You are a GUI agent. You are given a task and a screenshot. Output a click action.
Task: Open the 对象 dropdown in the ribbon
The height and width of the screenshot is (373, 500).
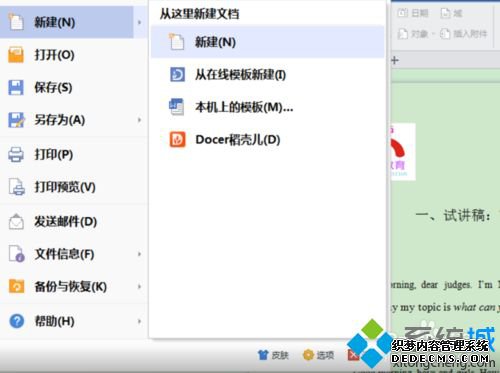tap(416, 34)
